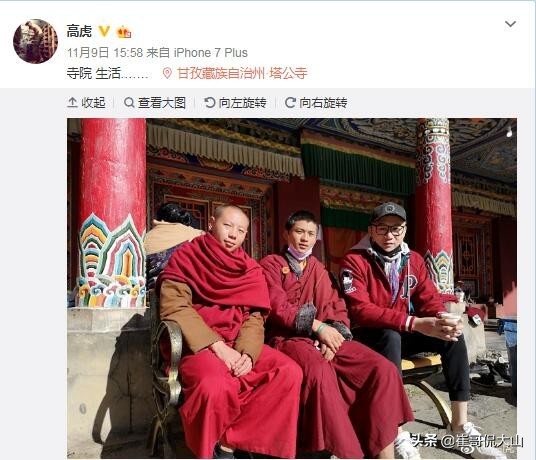Click the clockwise rotate icon
536x460 pixels.
[x=290, y=103]
